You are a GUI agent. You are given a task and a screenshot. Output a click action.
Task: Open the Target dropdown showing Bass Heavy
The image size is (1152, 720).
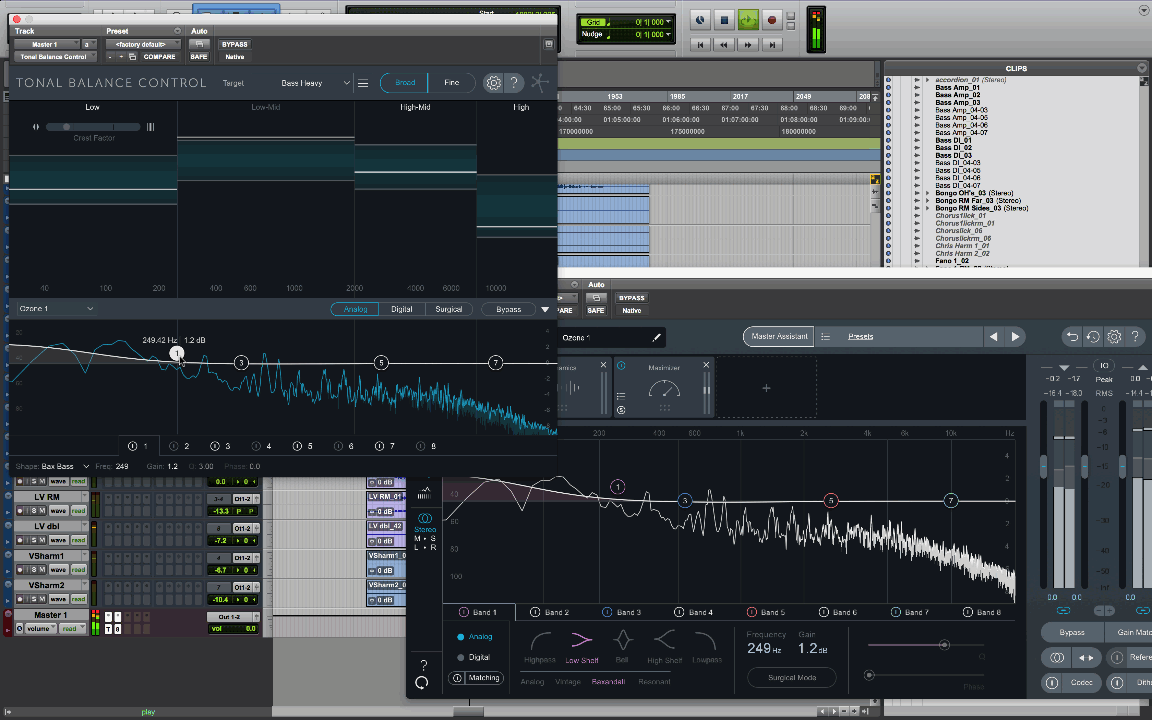(314, 83)
